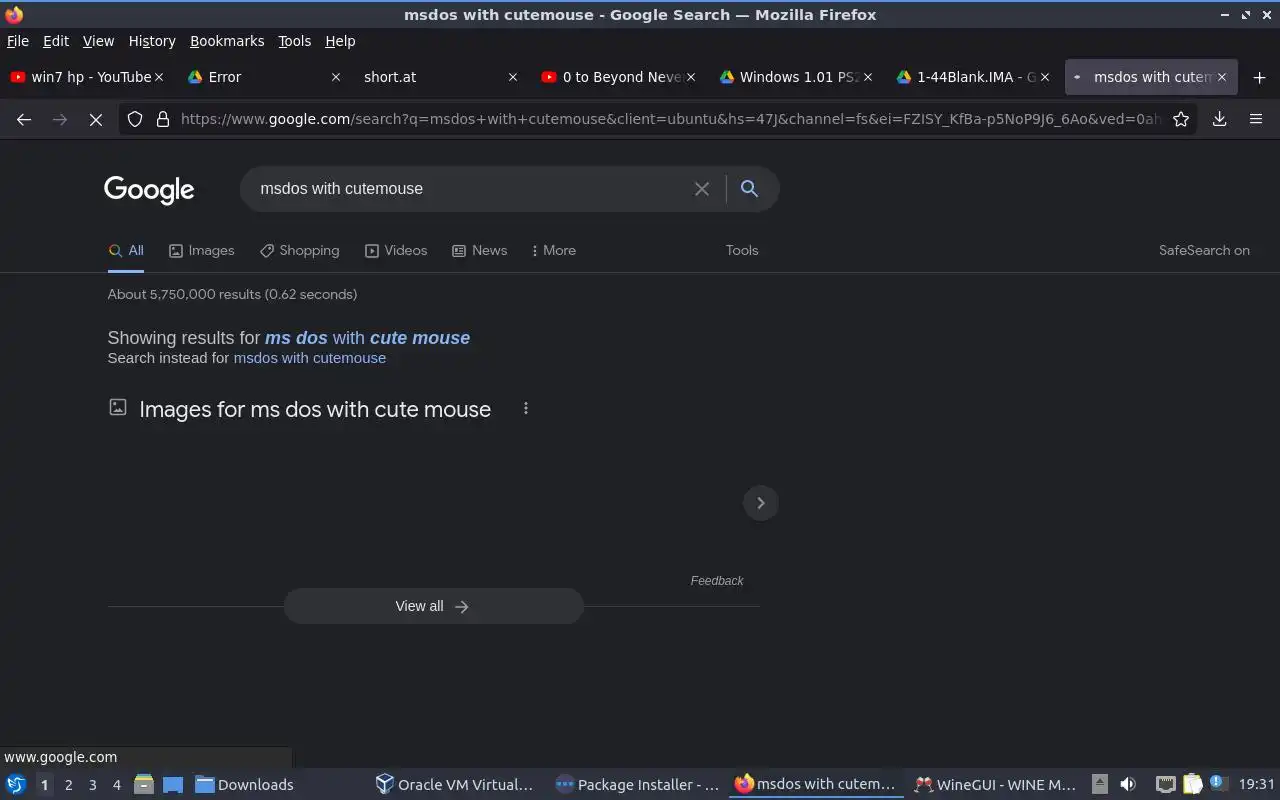Image resolution: width=1280 pixels, height=800 pixels.
Task: Open Images for ms dos heading
Action: [315, 409]
